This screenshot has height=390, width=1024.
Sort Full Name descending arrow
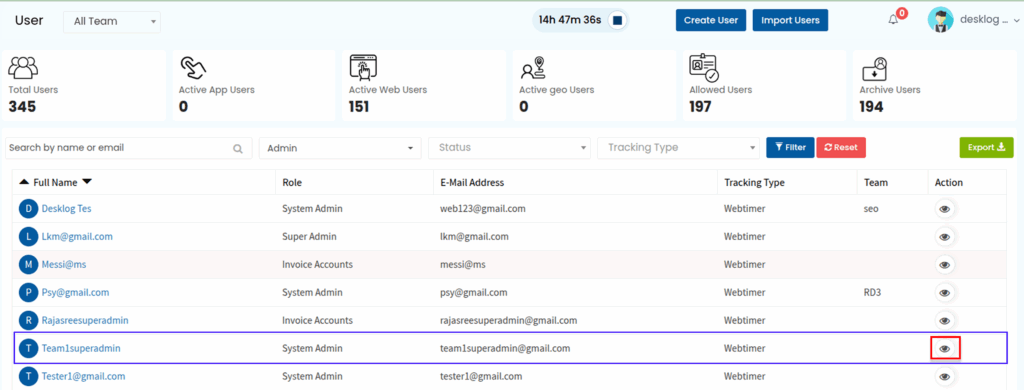[87, 182]
